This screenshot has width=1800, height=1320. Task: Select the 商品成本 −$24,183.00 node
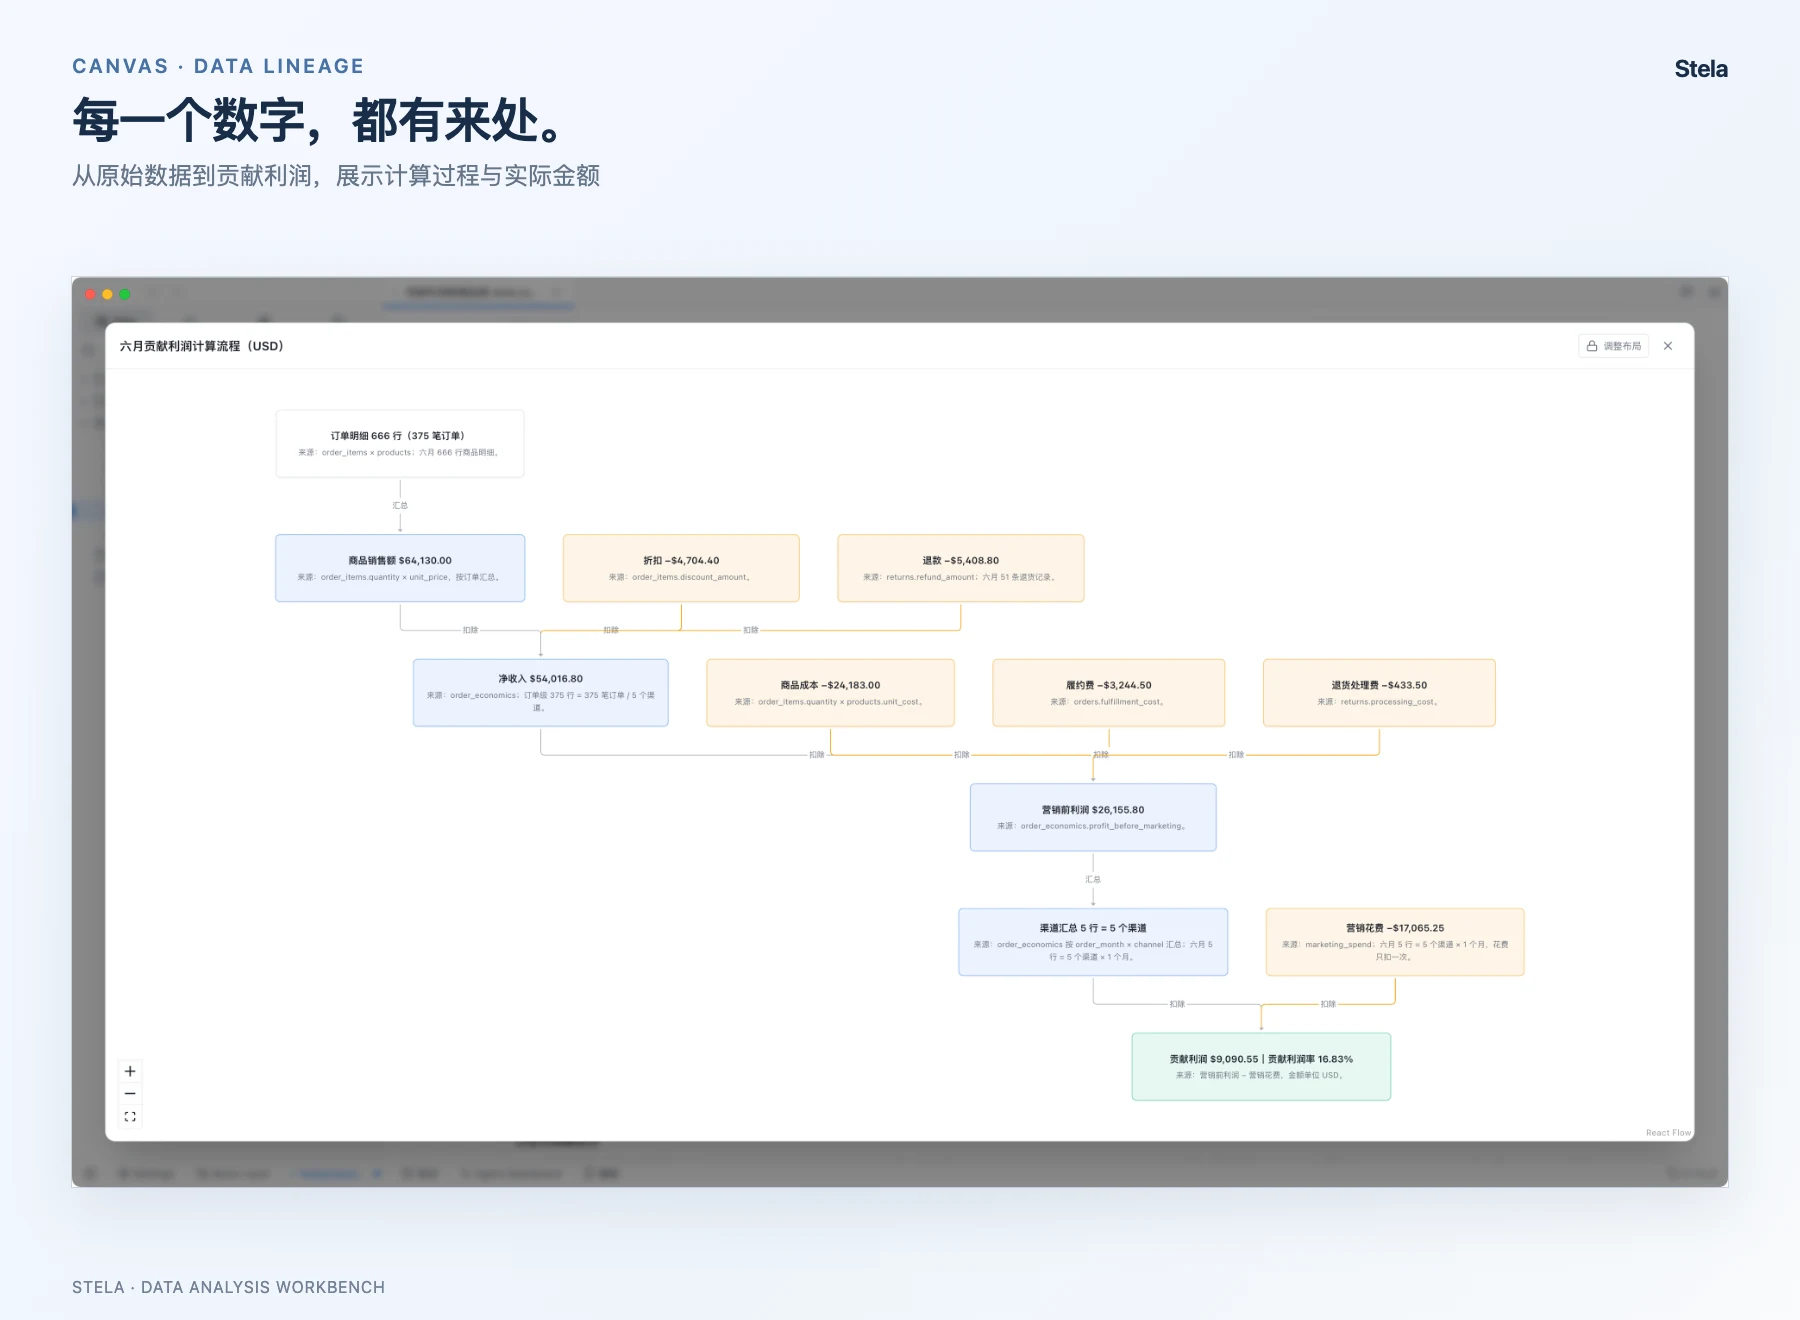click(x=830, y=692)
